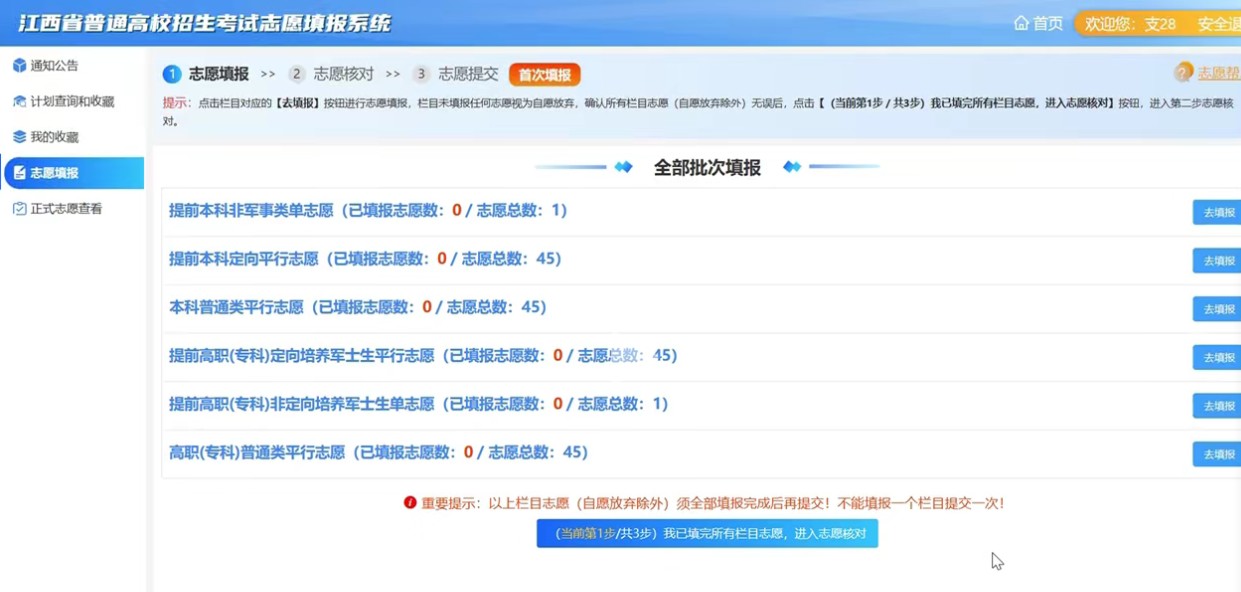The image size is (1241, 592).
Task: Click the orange 首次填报 badge
Action: click(x=544, y=75)
